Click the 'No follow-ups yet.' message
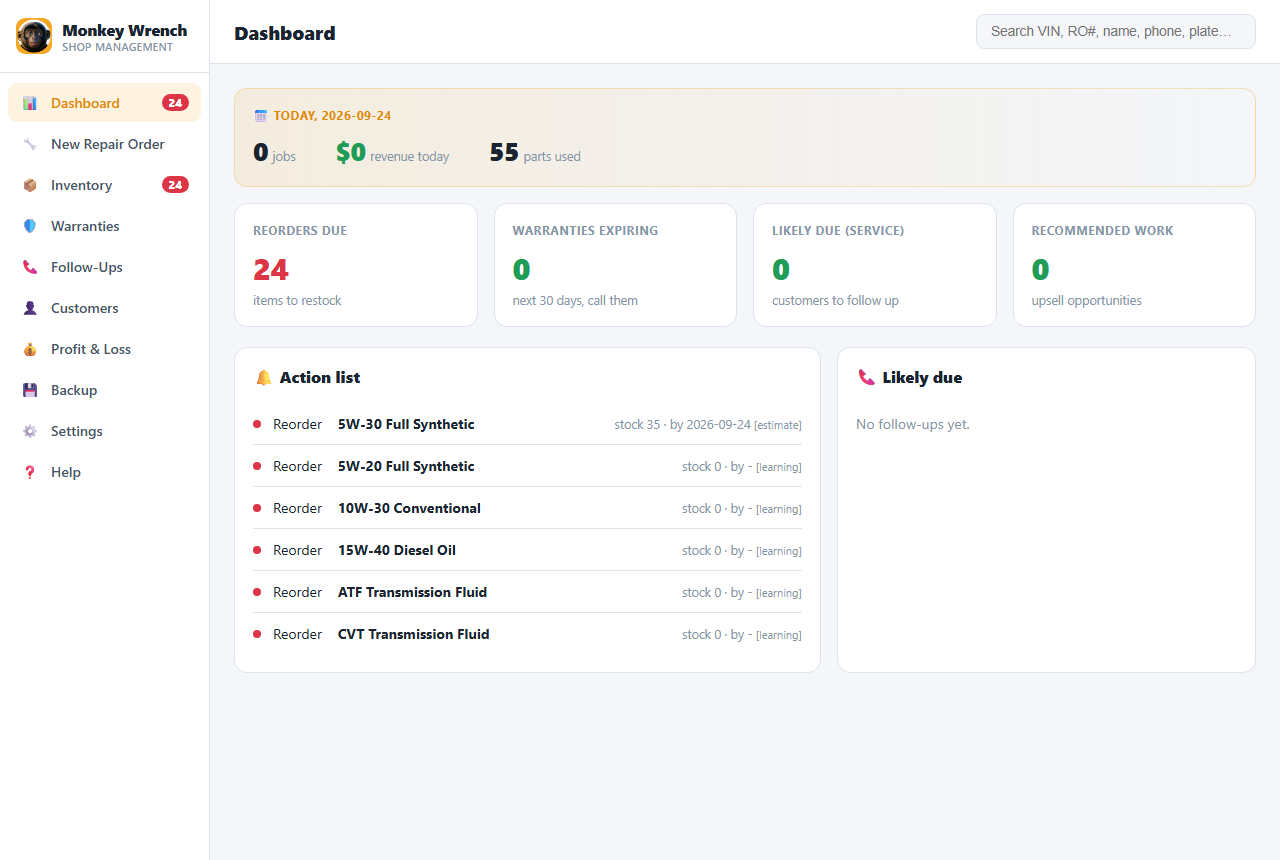1280x860 pixels. click(913, 424)
